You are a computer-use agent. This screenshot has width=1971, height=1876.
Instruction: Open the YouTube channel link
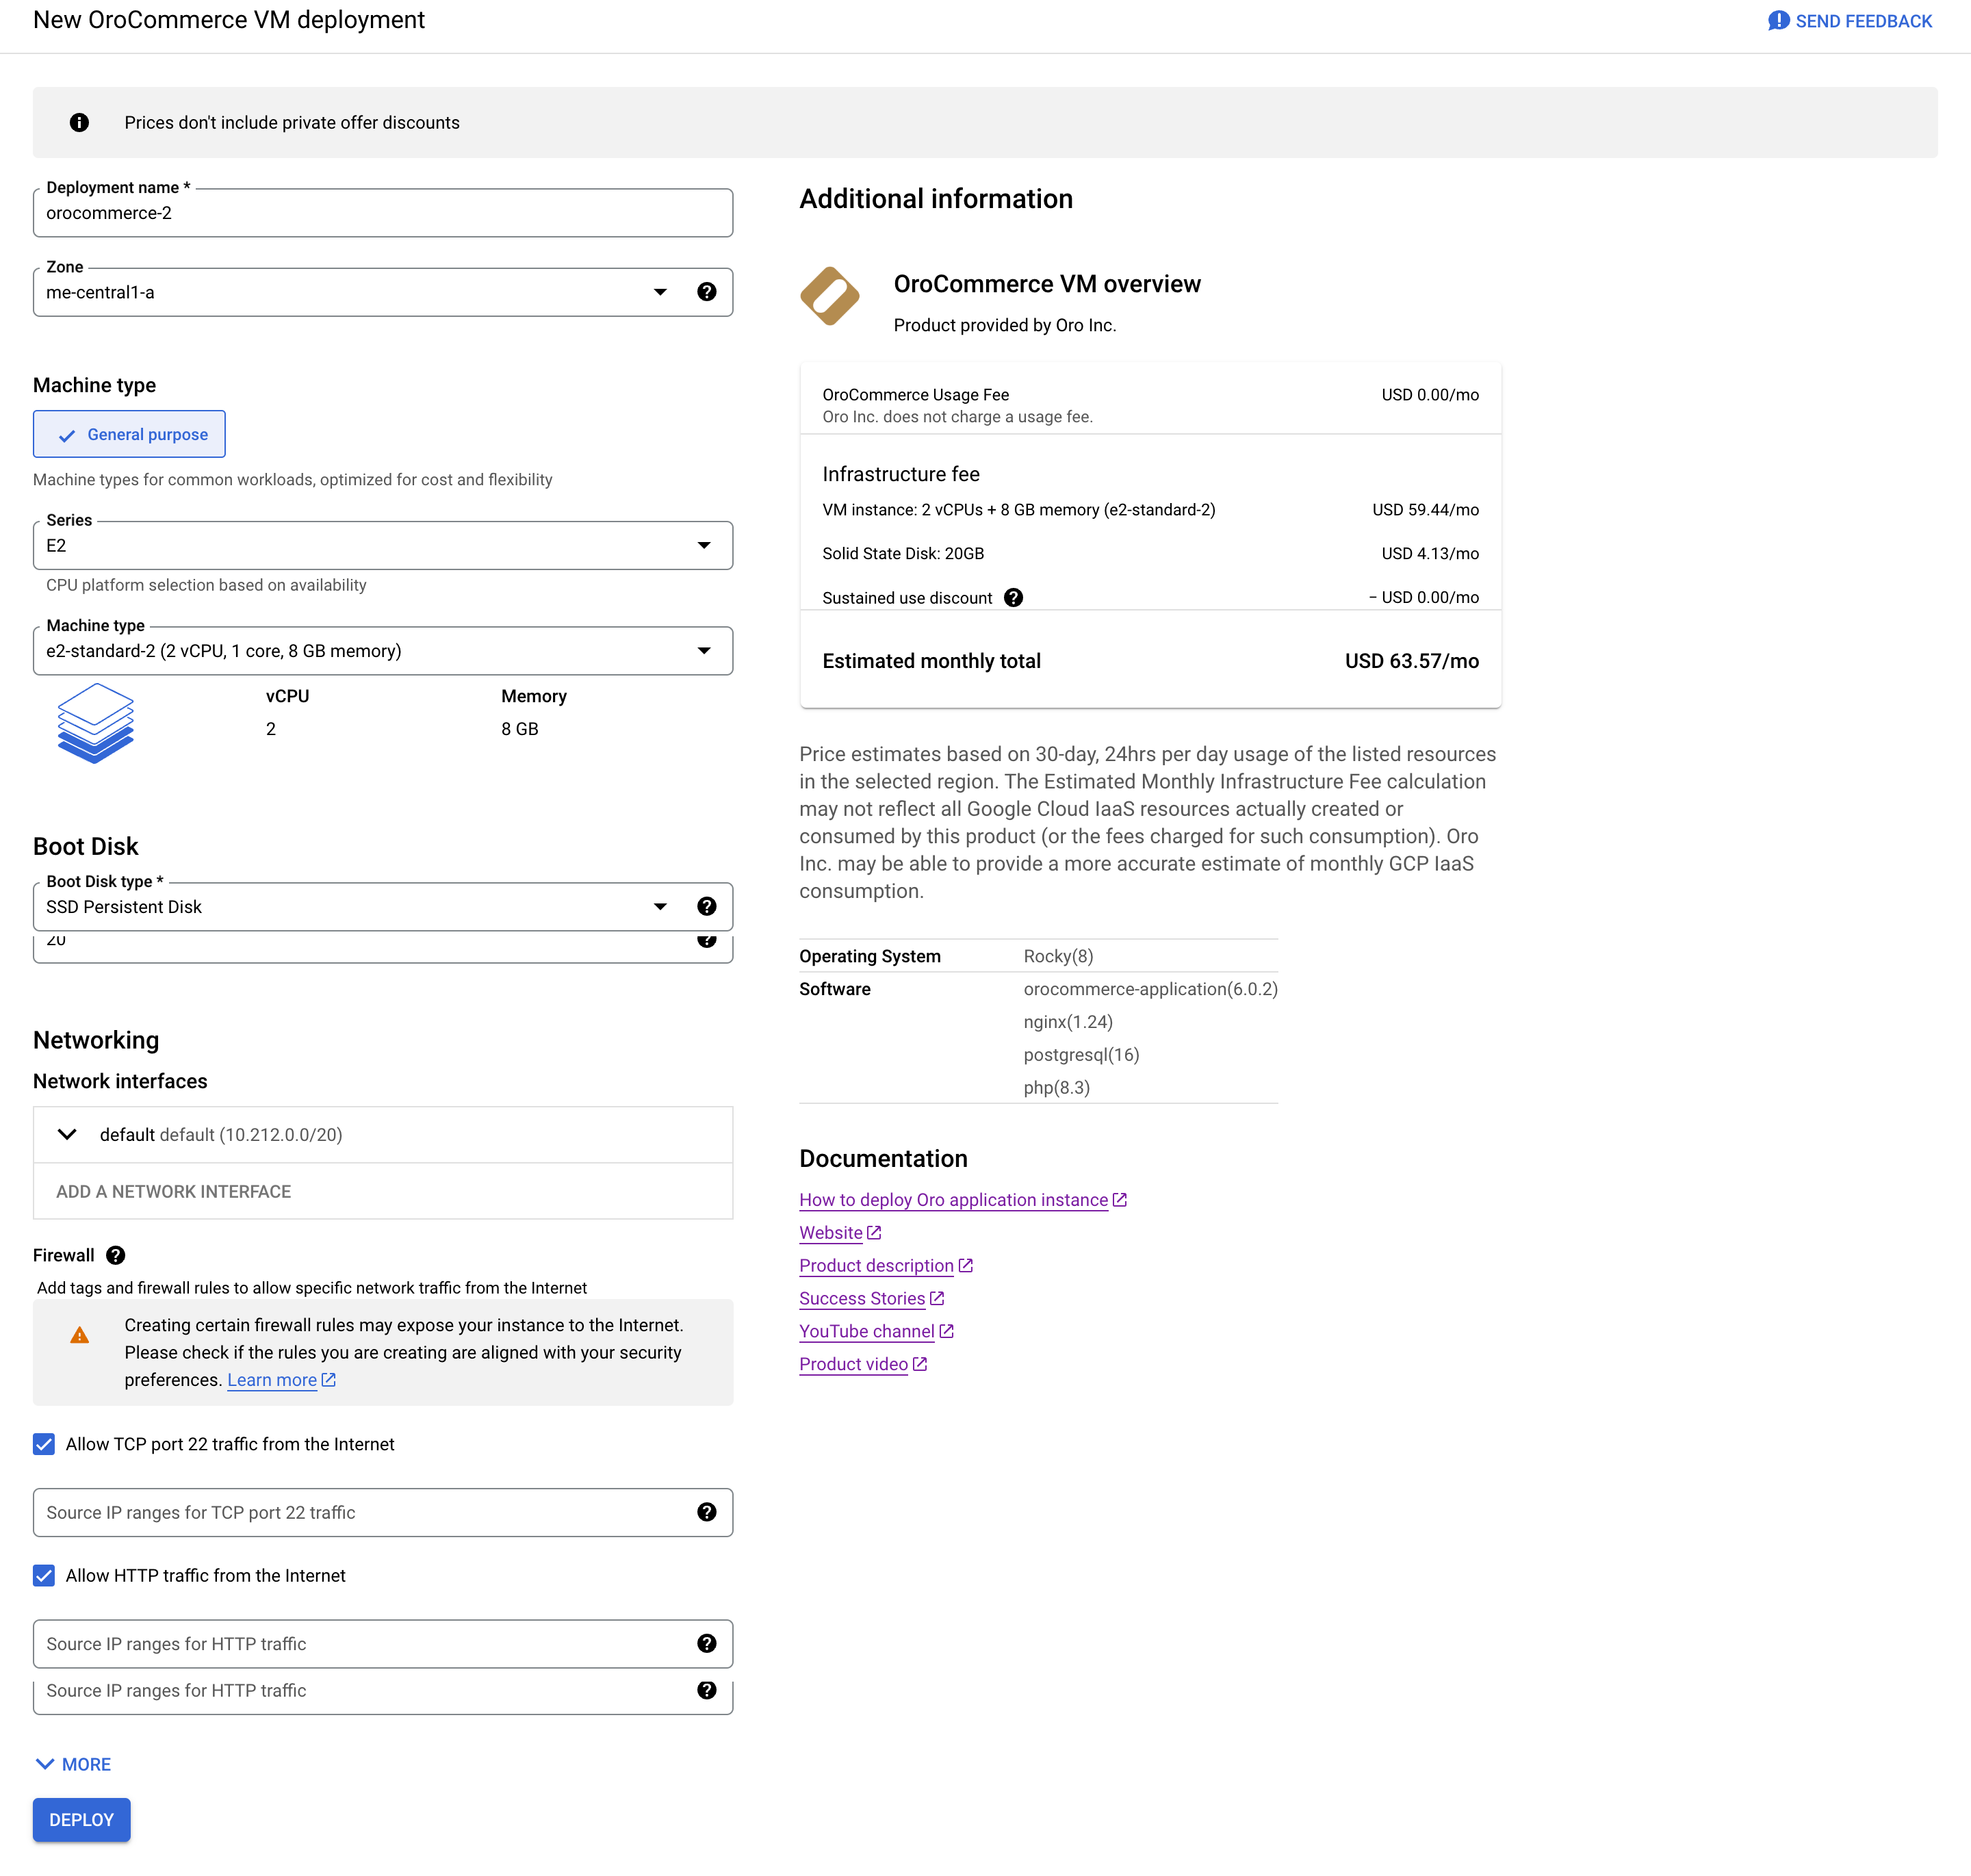866,1331
